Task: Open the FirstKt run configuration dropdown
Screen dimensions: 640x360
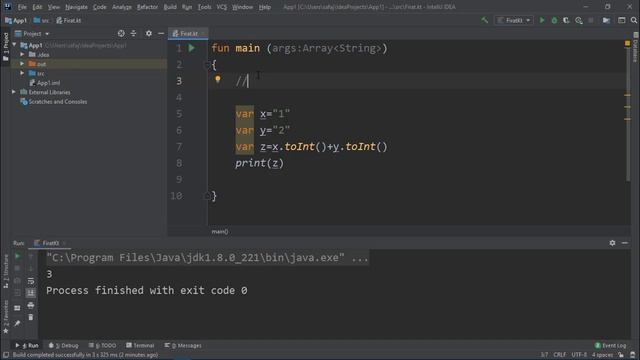Action: (x=514, y=20)
